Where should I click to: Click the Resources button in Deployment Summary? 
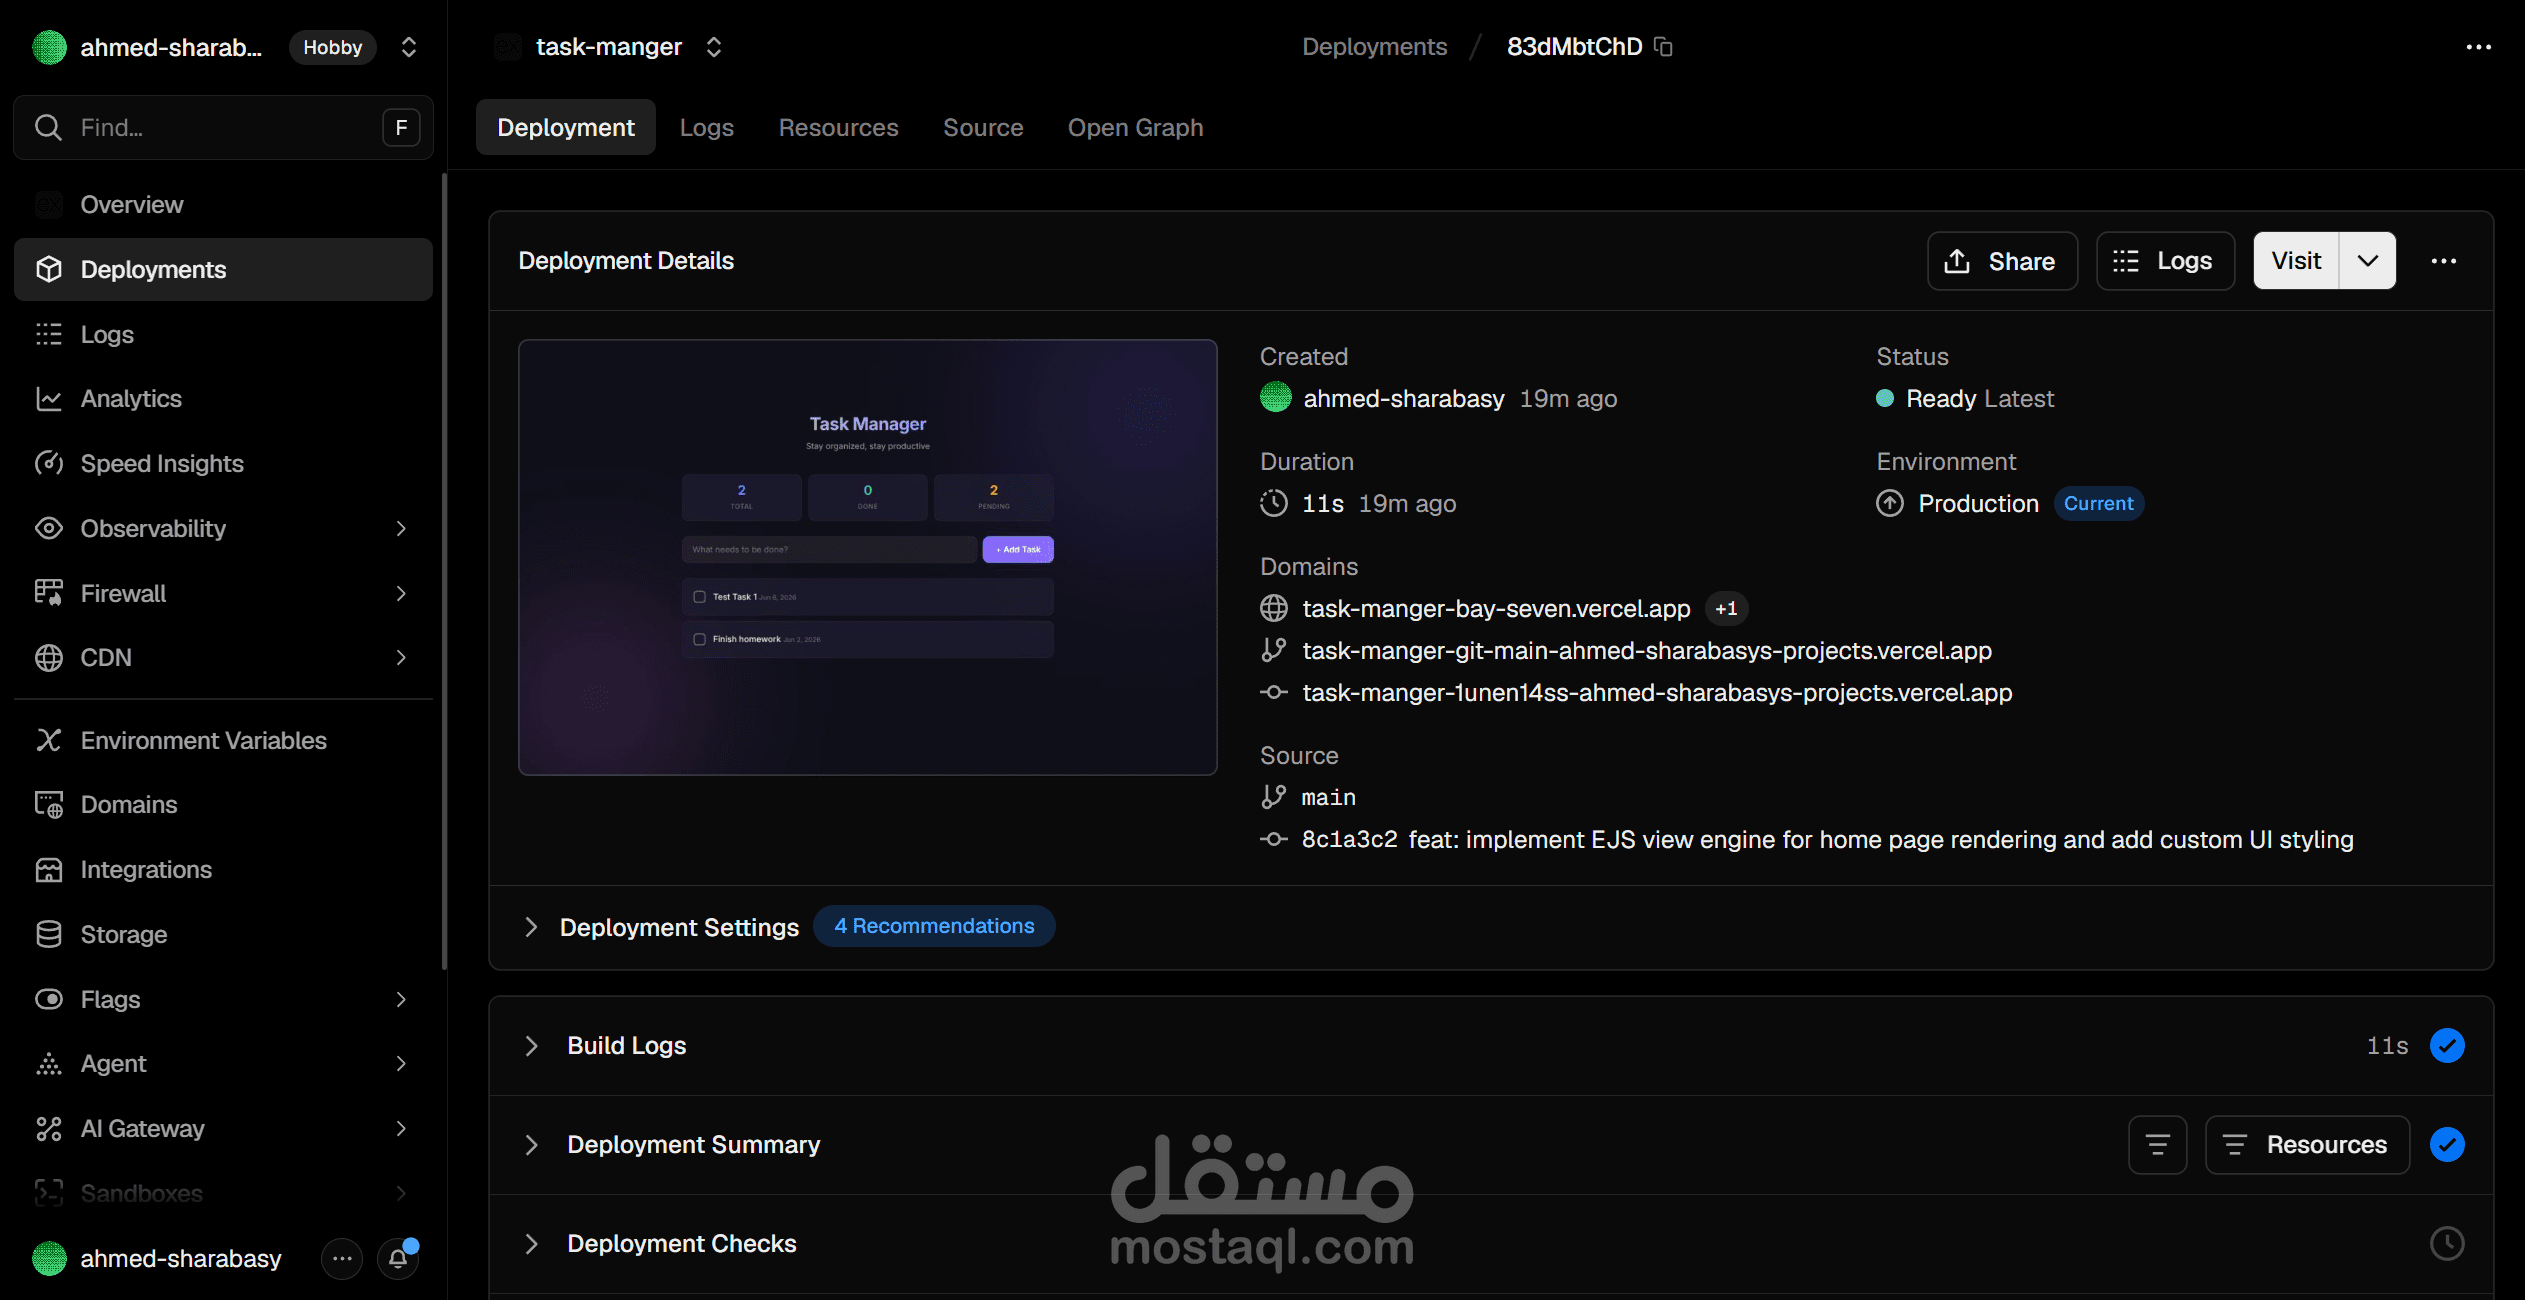2307,1145
